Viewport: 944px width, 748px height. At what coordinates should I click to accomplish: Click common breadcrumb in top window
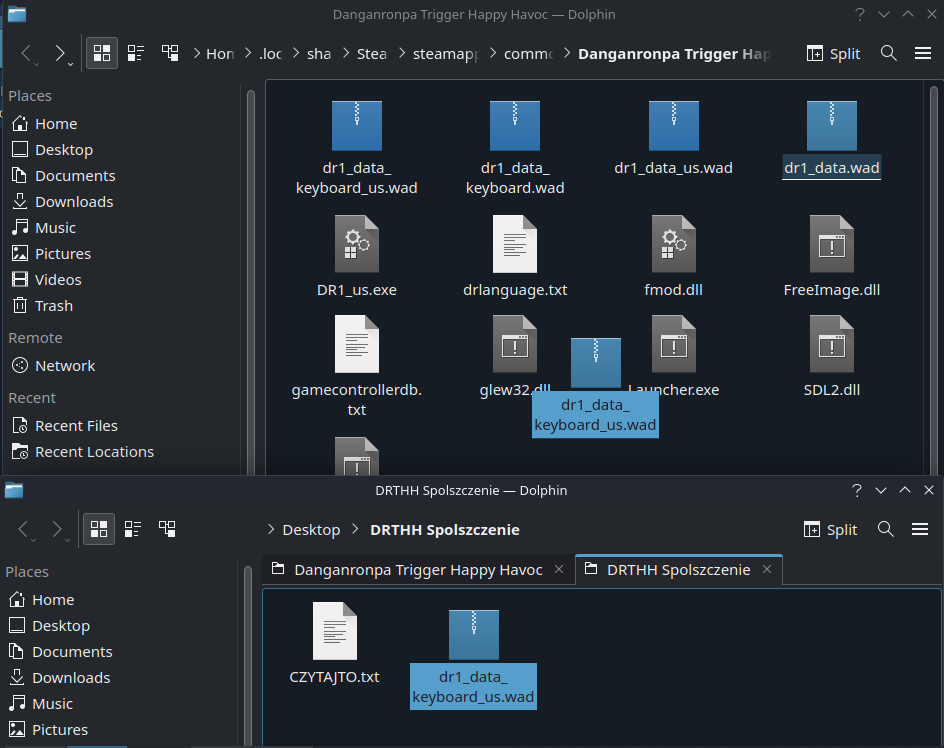point(528,54)
